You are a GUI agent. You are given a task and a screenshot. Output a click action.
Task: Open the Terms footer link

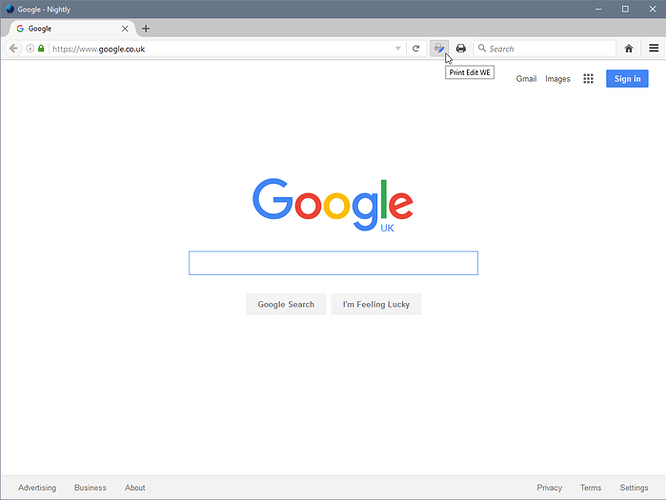(591, 488)
